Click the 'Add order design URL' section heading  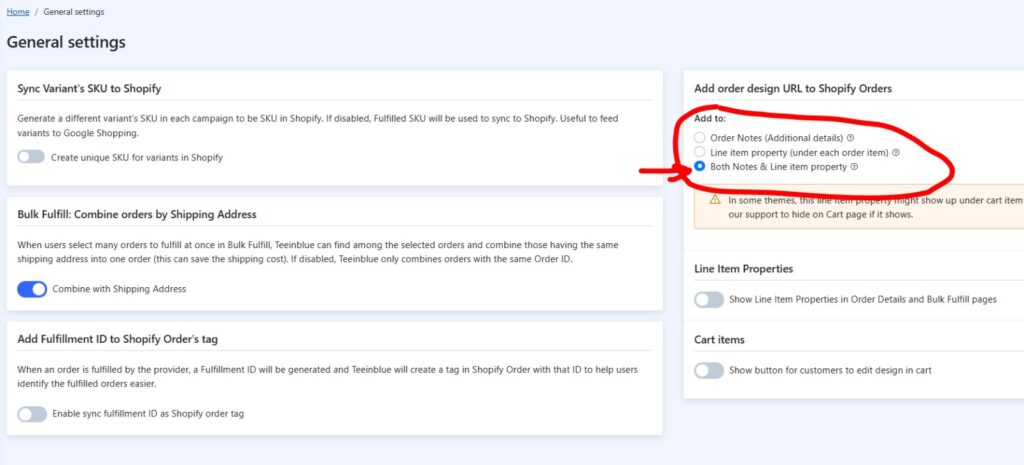792,89
